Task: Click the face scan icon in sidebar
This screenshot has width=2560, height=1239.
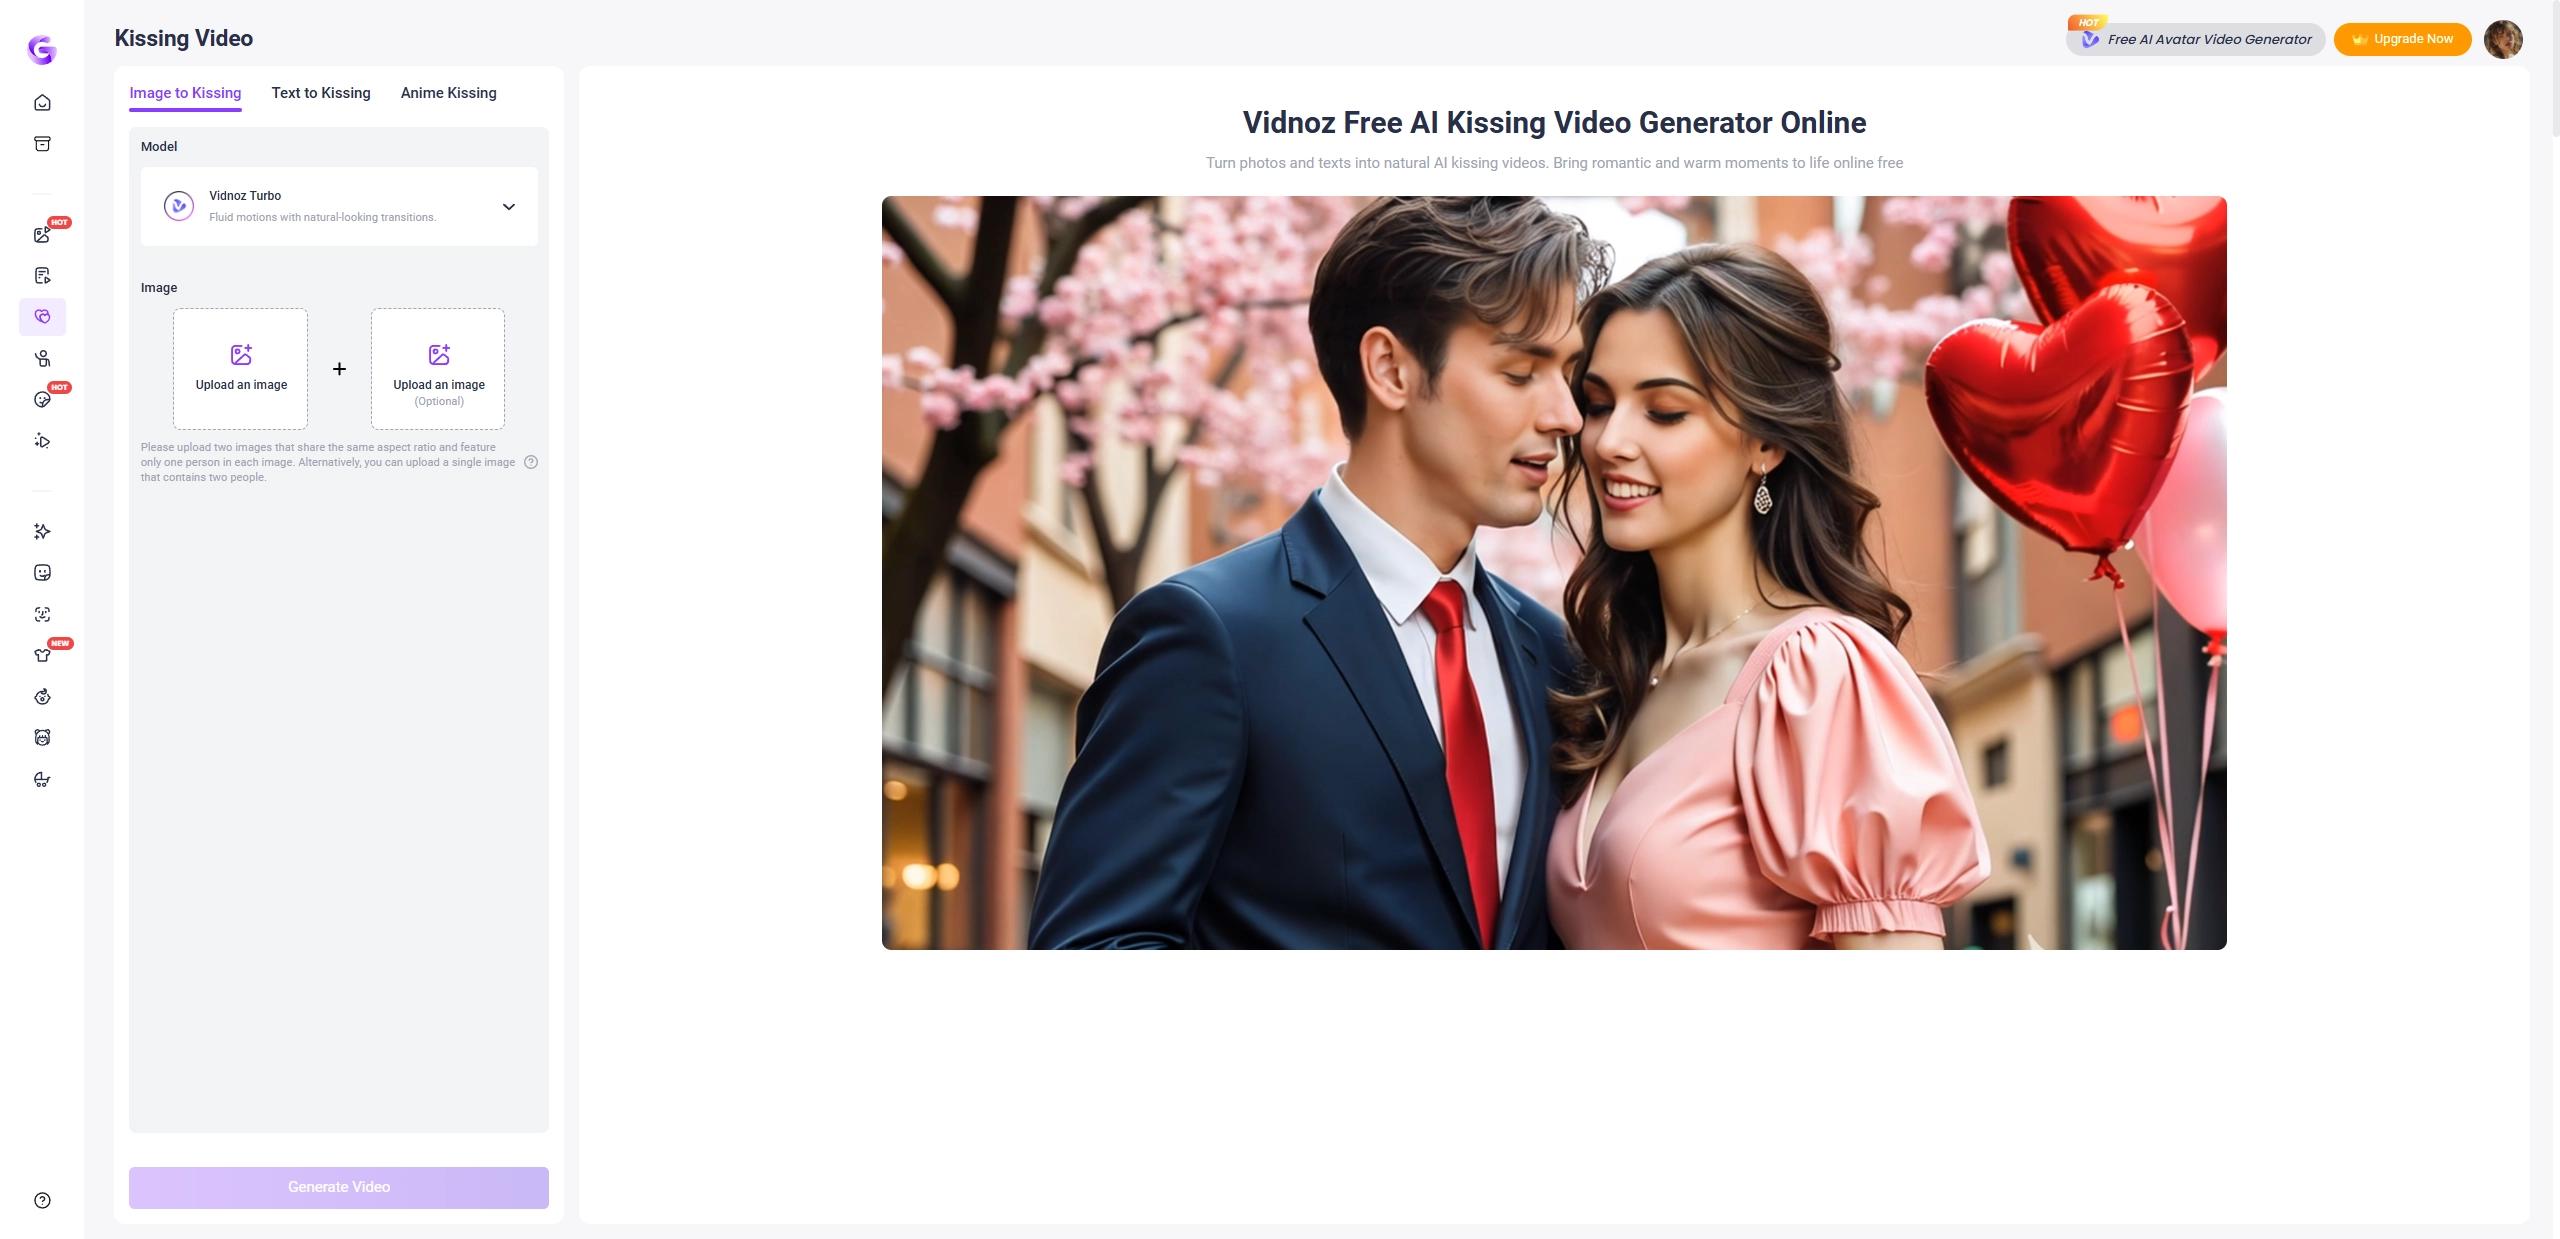Action: [42, 614]
